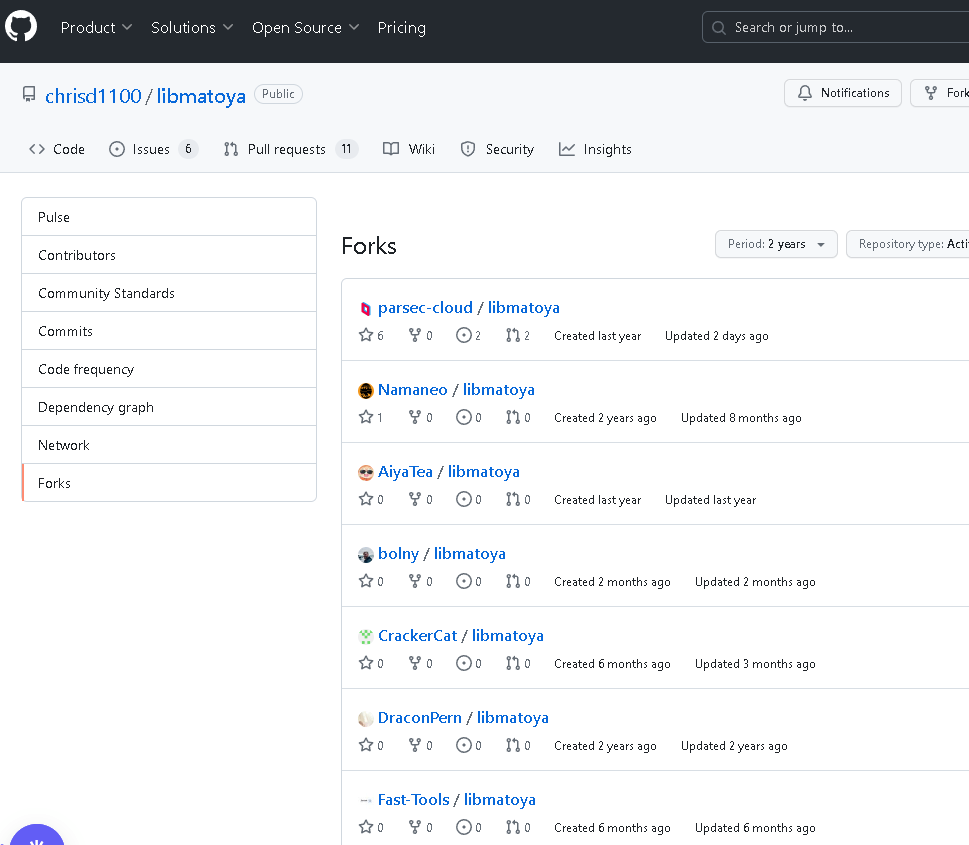Viewport: 969px width, 845px height.
Task: Open the CrackerCat owner link
Action: pyautogui.click(x=418, y=635)
